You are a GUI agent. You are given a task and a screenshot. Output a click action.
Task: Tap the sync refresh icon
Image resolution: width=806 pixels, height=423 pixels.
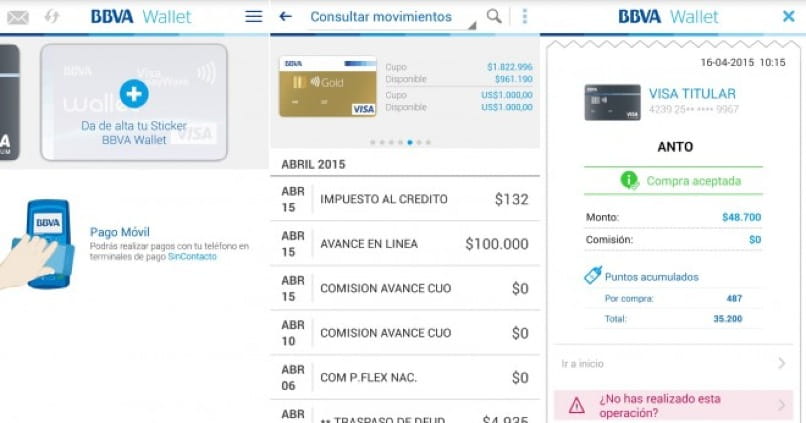point(51,17)
